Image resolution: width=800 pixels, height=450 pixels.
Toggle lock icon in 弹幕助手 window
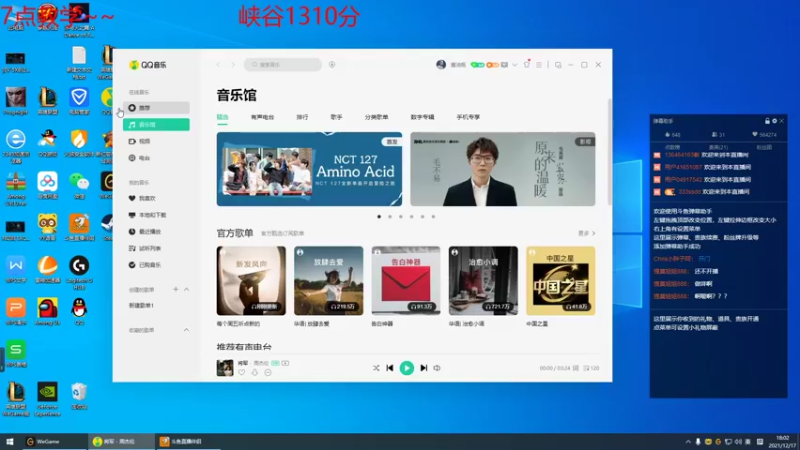[767, 121]
